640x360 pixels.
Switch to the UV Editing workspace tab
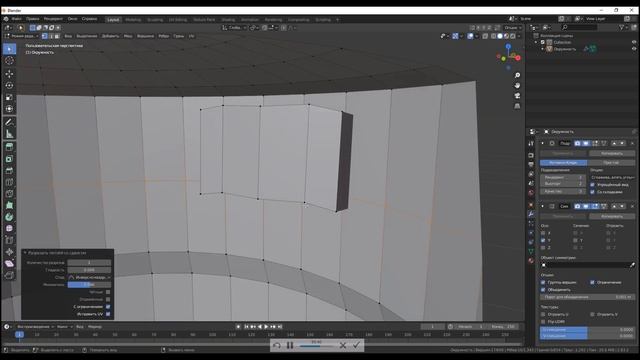point(178,20)
